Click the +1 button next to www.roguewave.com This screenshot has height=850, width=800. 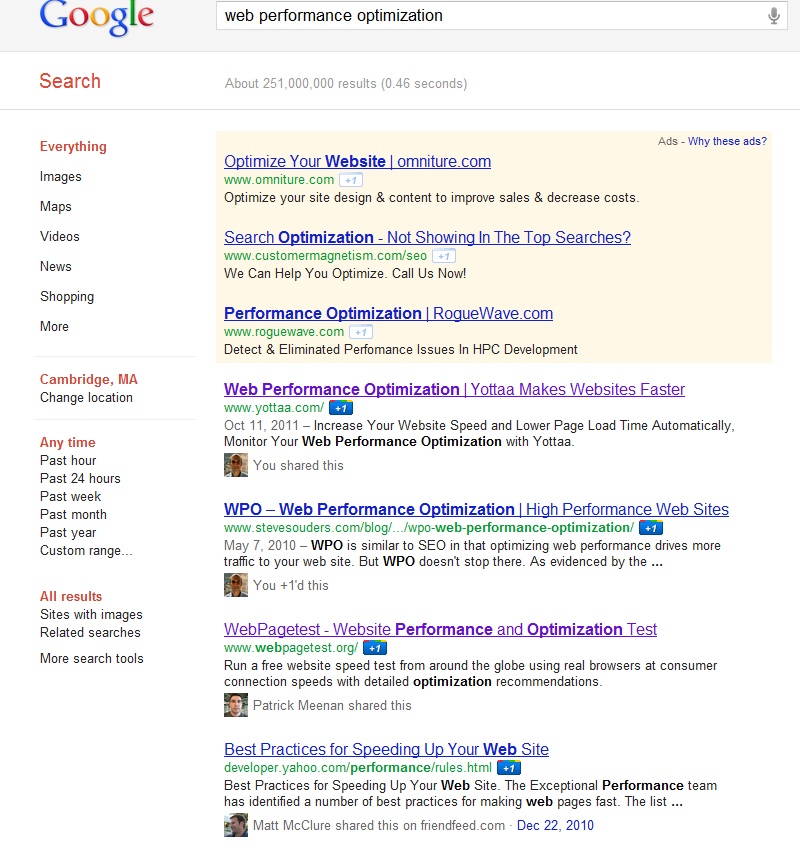pyautogui.click(x=361, y=332)
